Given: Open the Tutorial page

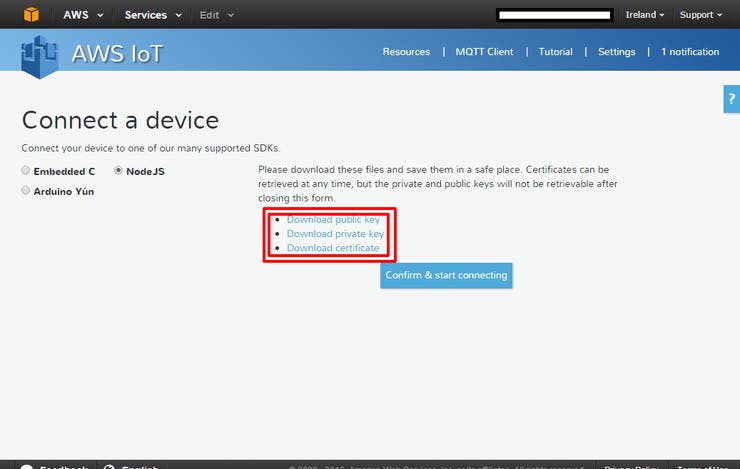Looking at the screenshot, I should pyautogui.click(x=555, y=52).
